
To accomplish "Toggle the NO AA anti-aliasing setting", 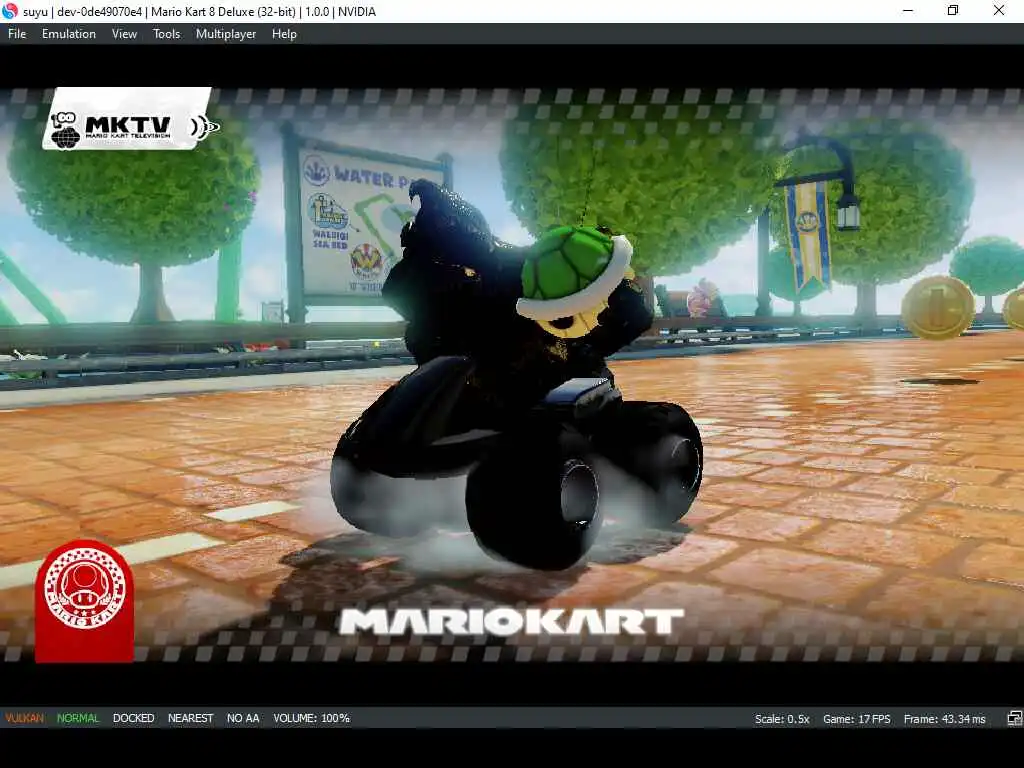I will point(243,718).
